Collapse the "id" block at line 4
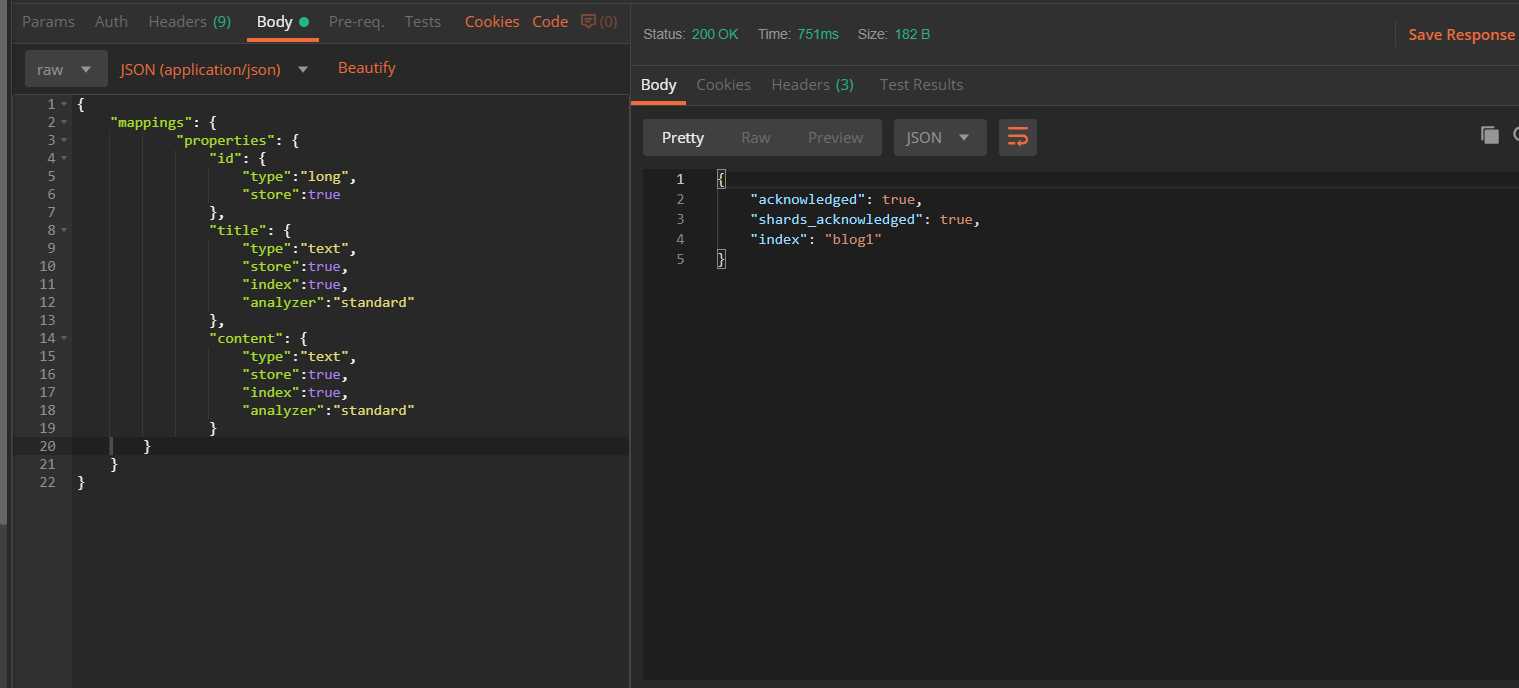This screenshot has height=688, width=1519. [64, 158]
